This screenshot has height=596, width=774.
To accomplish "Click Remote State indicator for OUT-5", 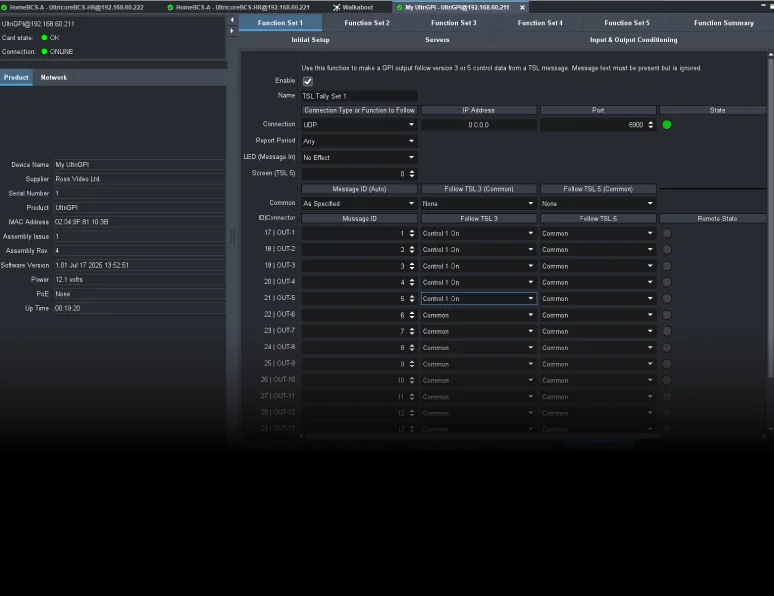I will coord(666,299).
